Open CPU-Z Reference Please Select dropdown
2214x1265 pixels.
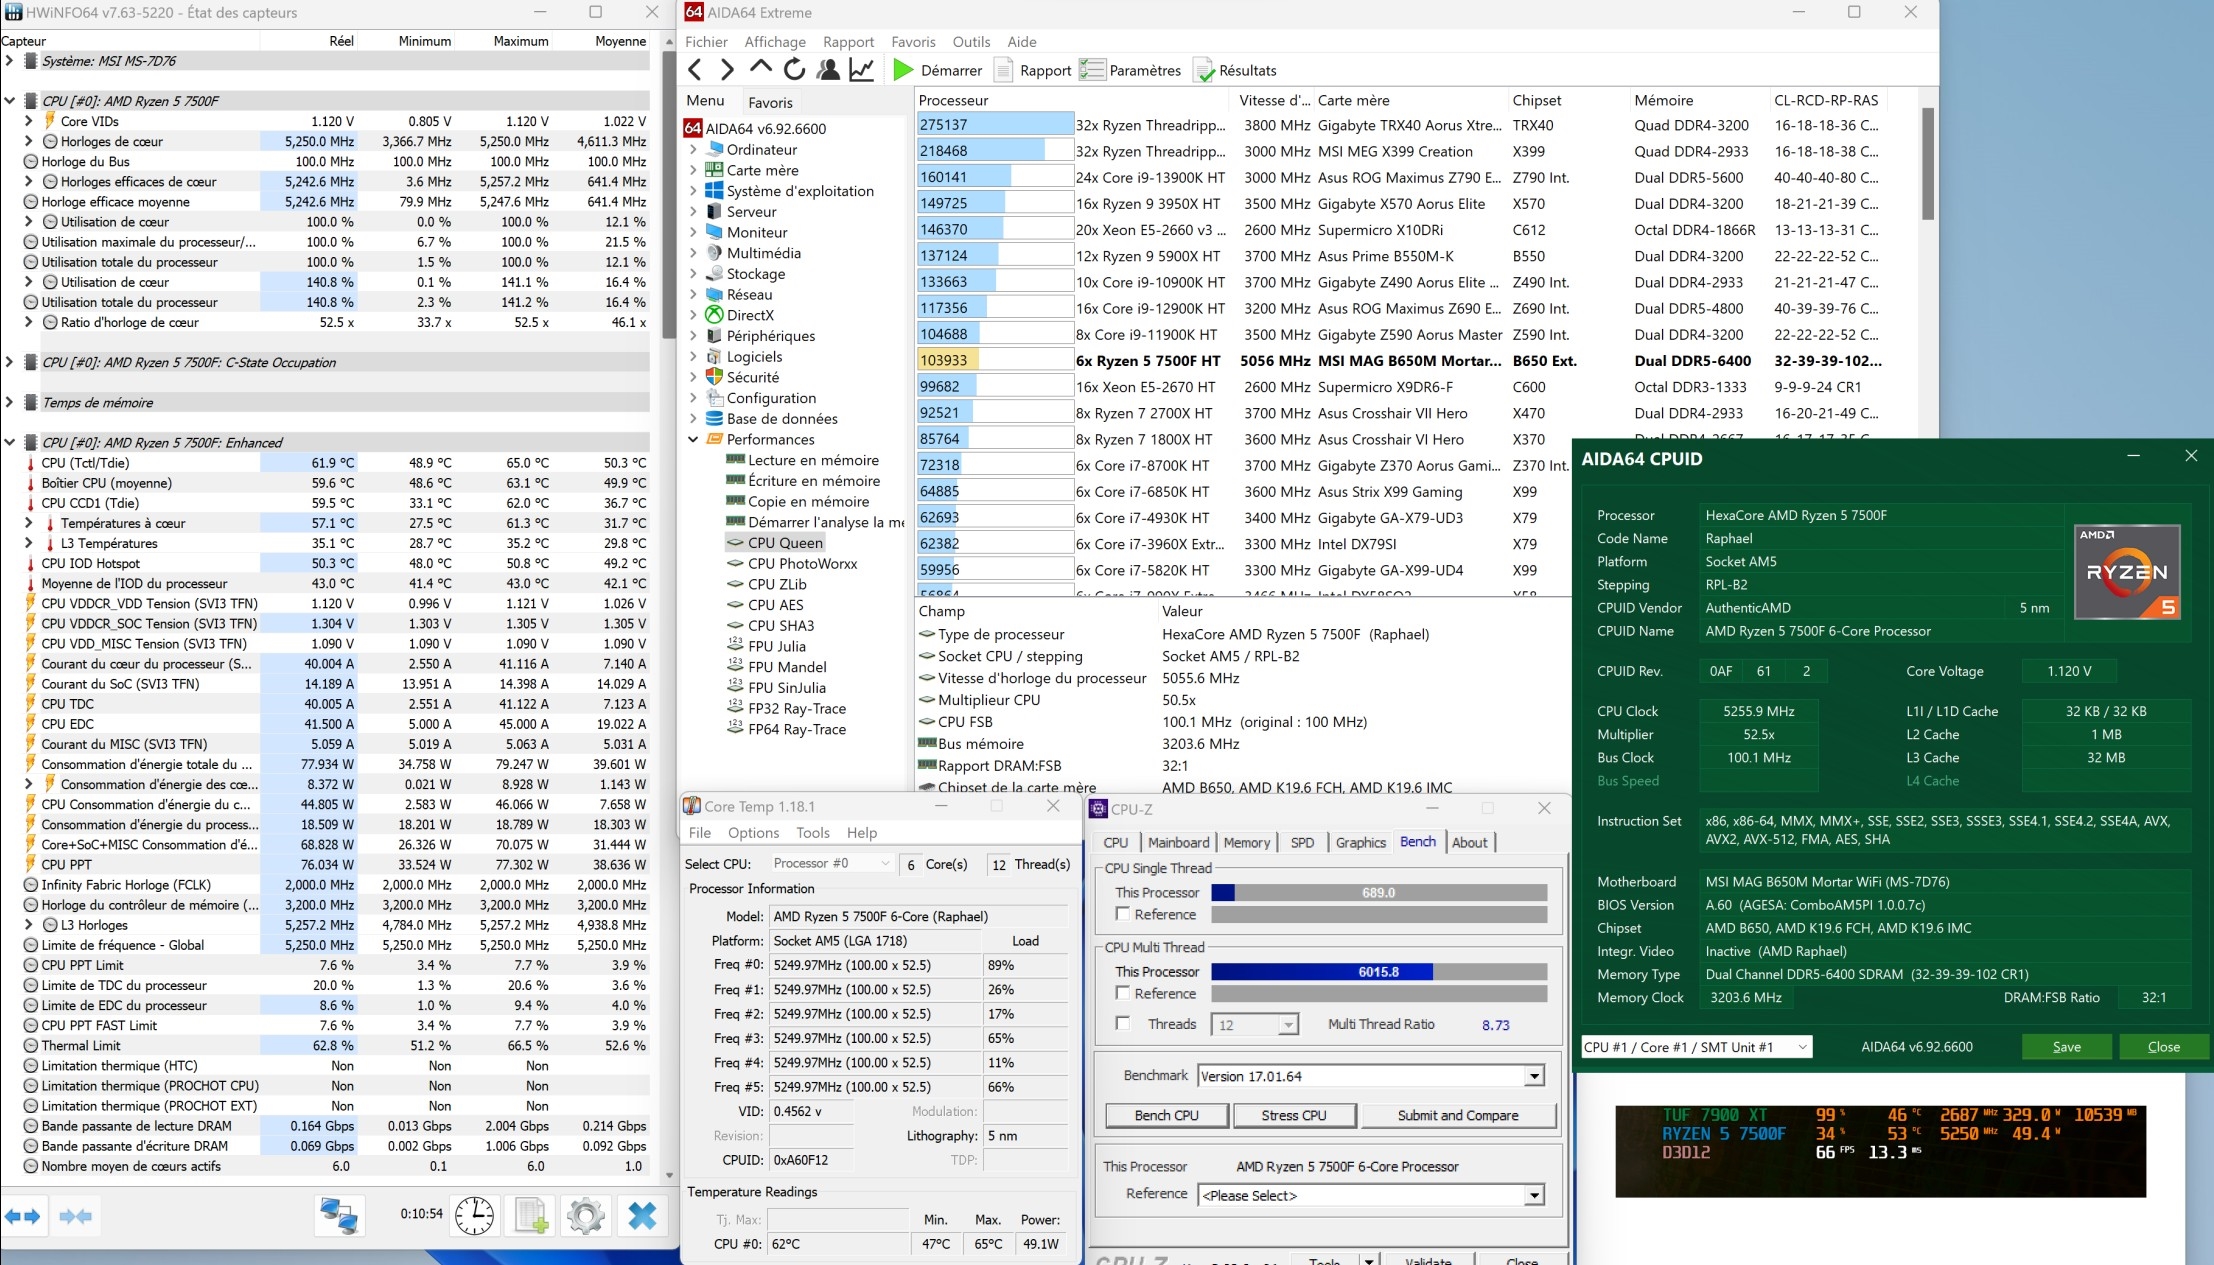1534,1196
